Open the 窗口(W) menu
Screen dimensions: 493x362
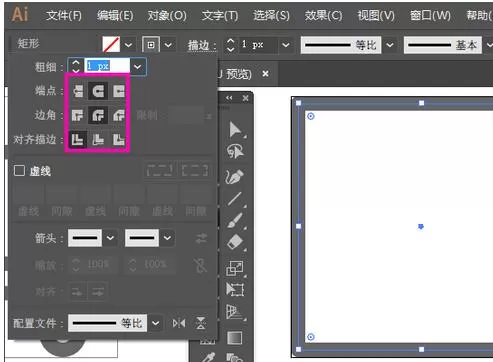[430, 15]
